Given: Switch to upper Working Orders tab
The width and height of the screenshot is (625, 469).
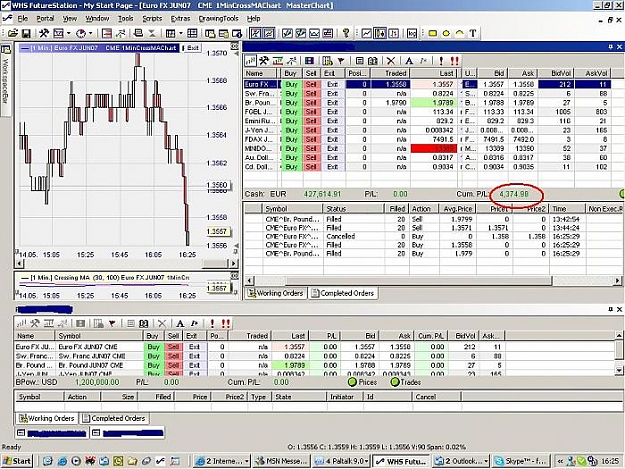Looking at the screenshot, I should 275,293.
